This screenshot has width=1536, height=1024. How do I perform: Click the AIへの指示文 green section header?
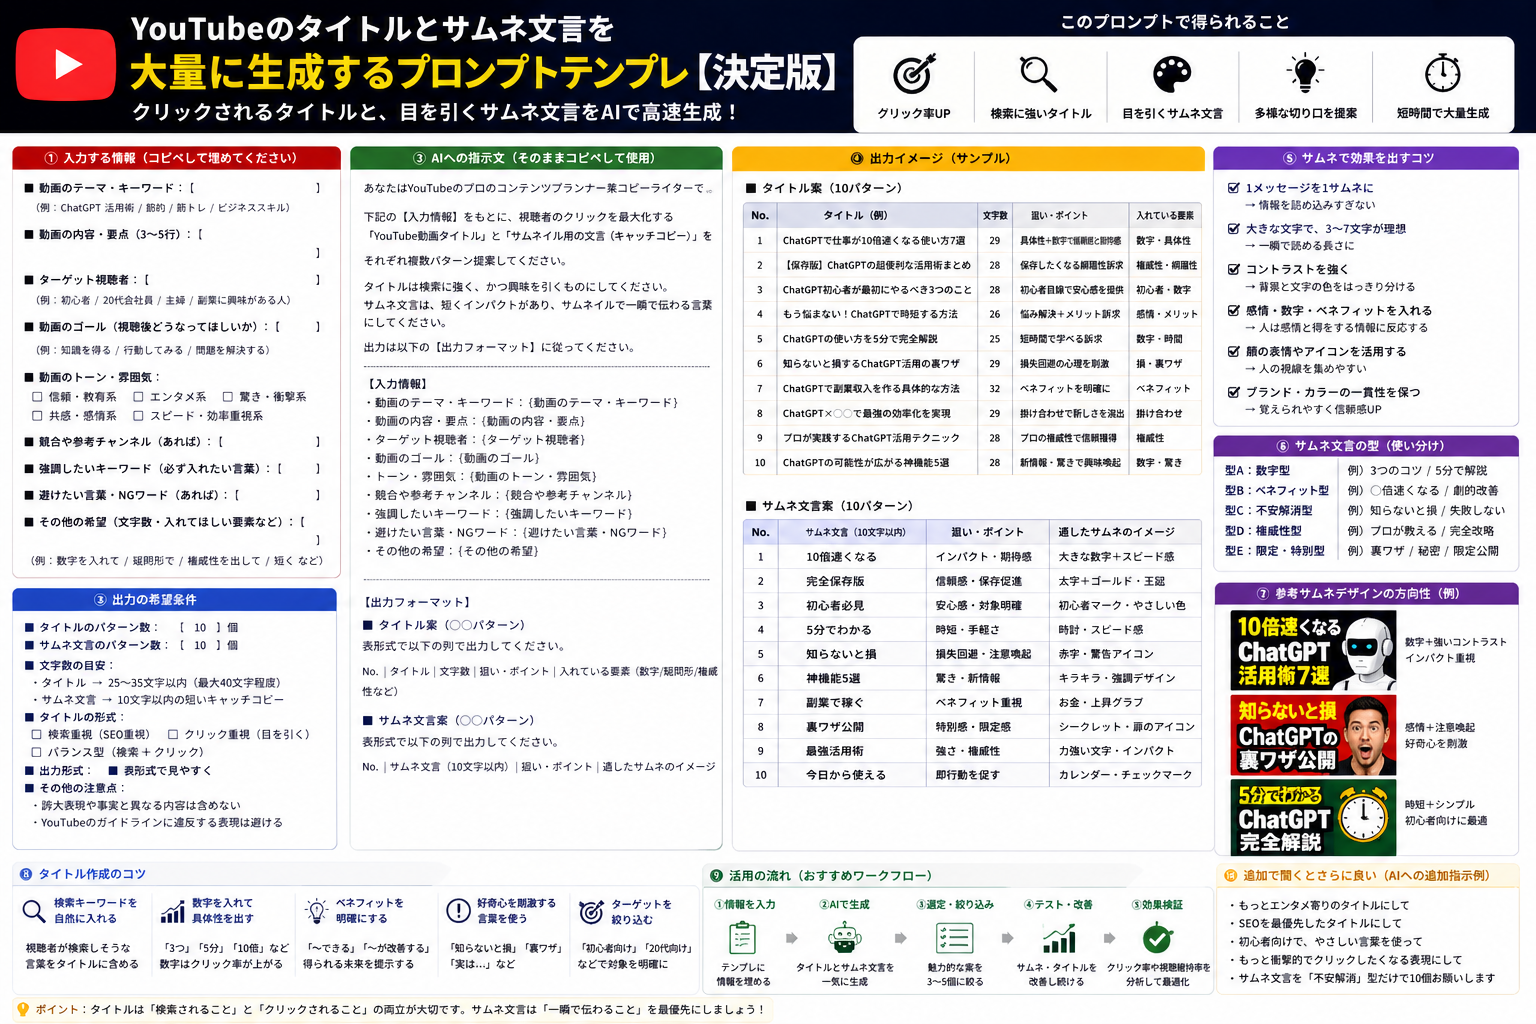(x=536, y=158)
